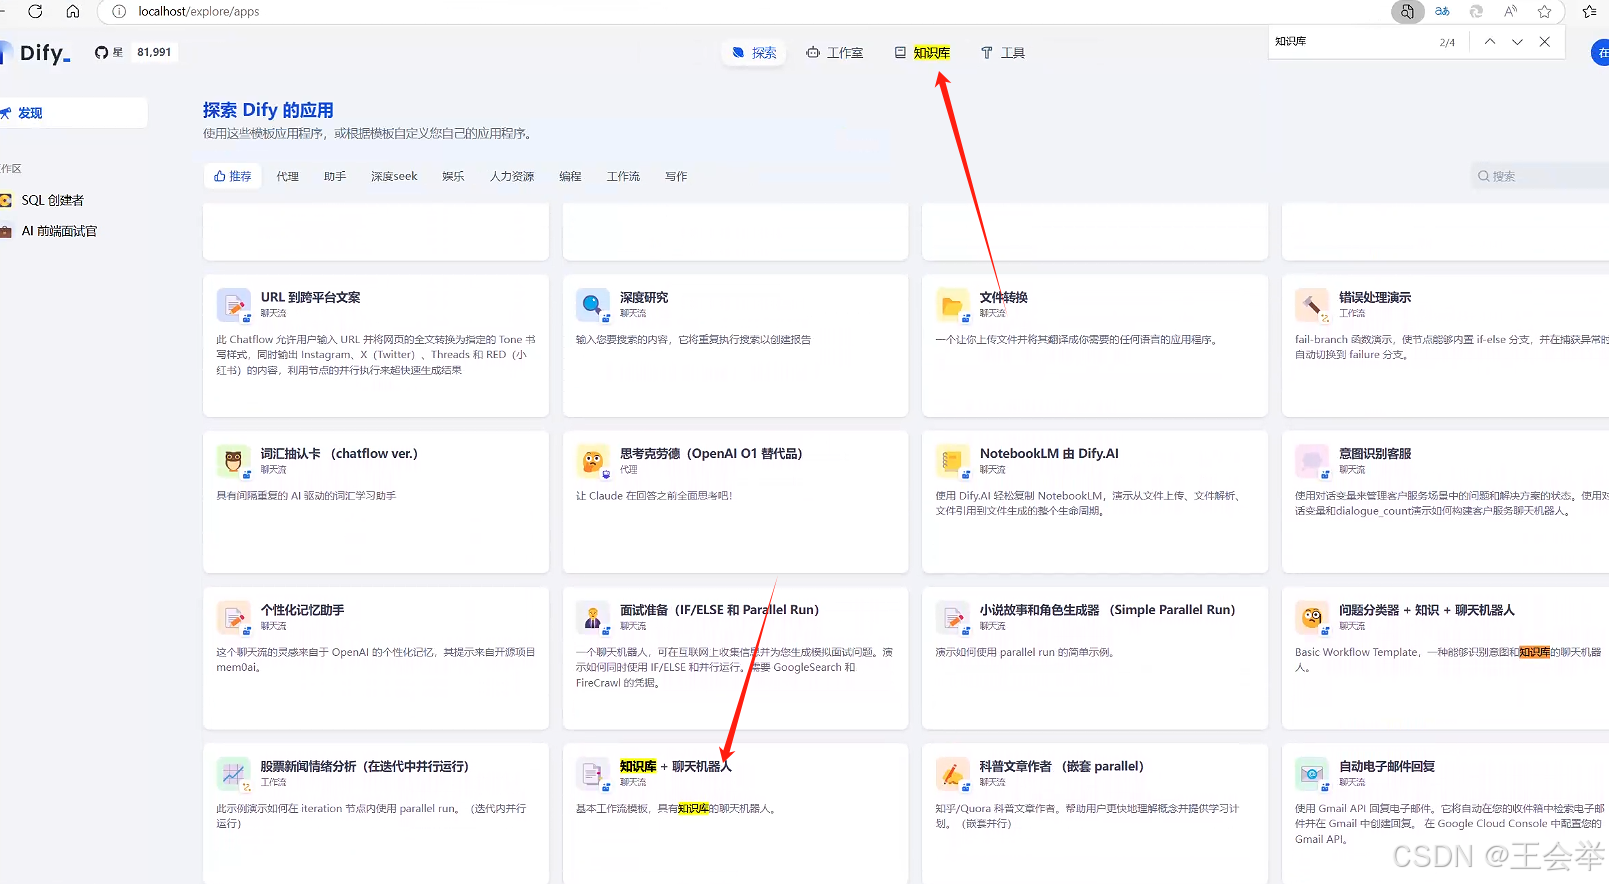Click the find-in-page text field with 知识库
The image size is (1609, 884).
pos(1350,41)
